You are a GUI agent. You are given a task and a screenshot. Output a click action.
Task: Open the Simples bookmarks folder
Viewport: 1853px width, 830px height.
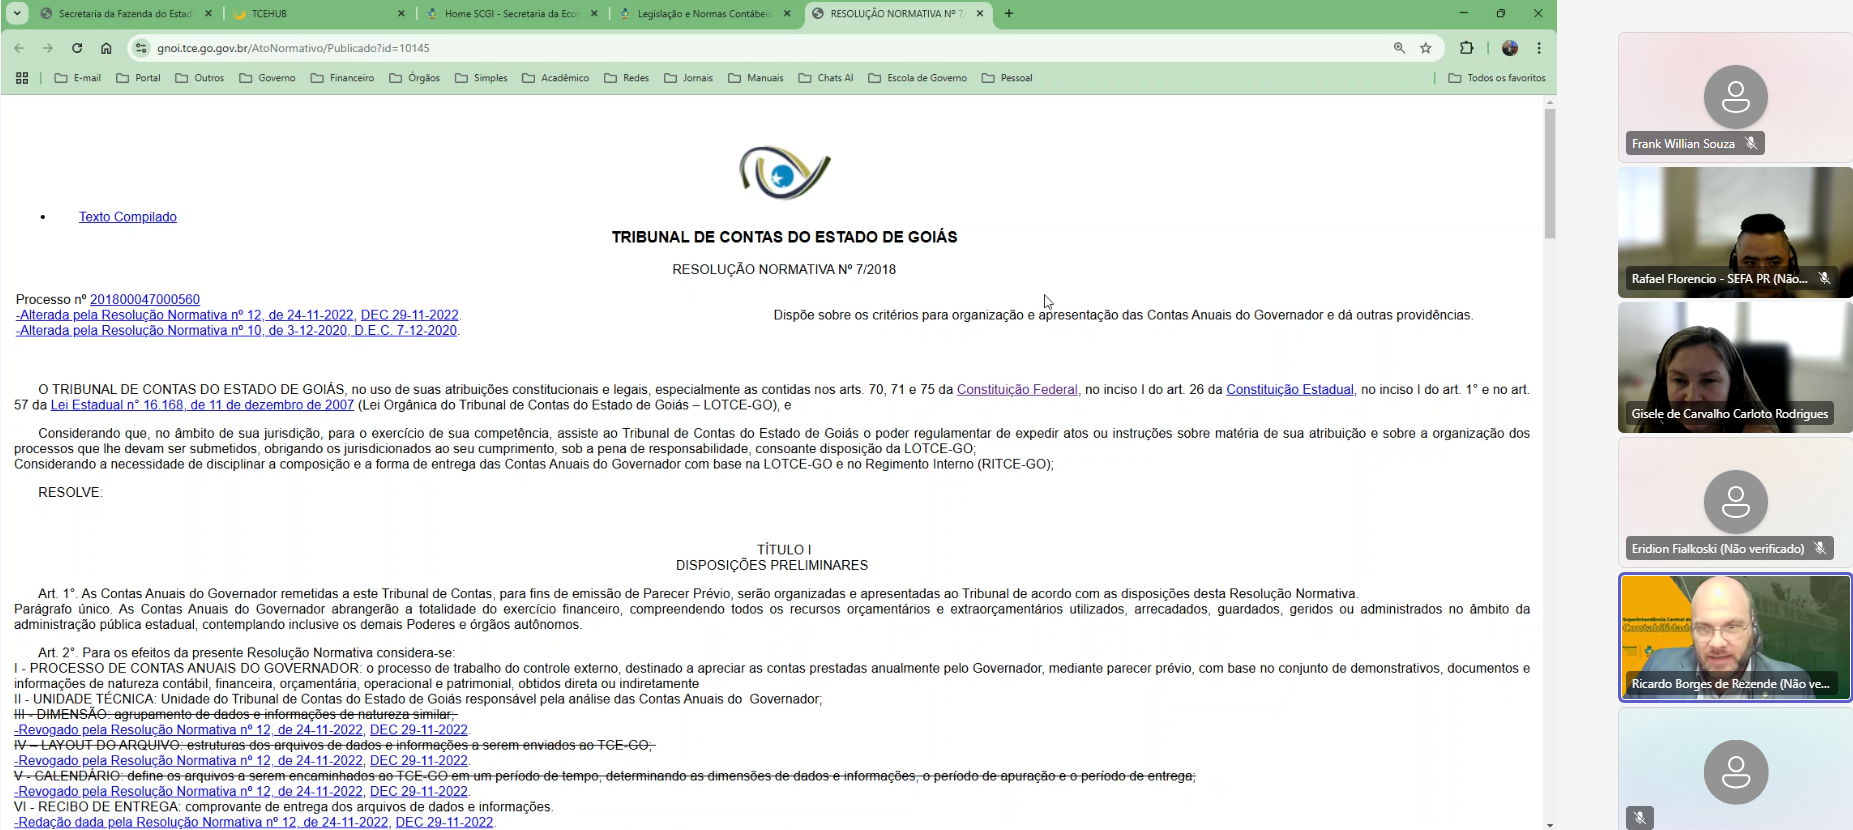click(481, 78)
